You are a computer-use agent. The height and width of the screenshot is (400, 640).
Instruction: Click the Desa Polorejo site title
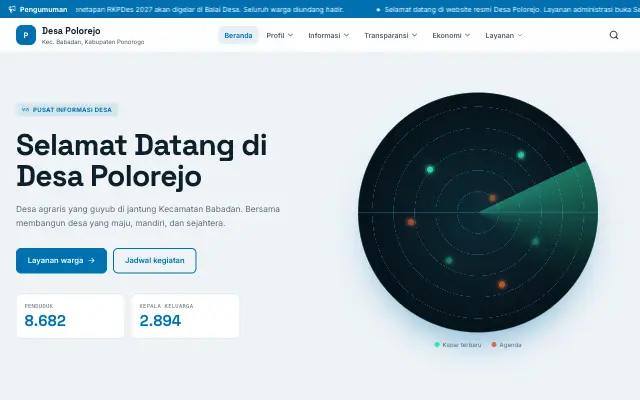tap(71, 31)
